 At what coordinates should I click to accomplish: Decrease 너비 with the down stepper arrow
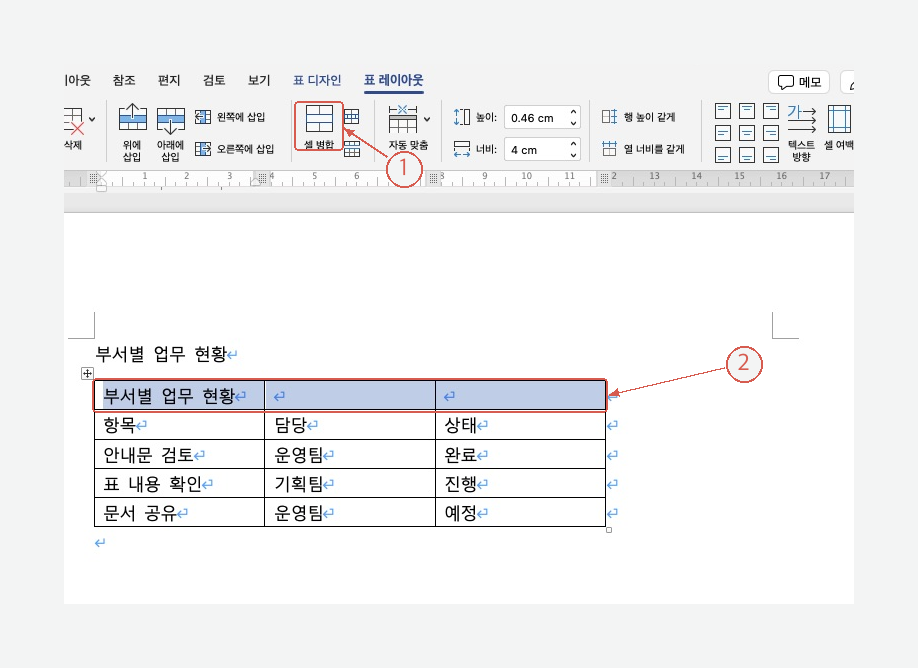coord(574,155)
